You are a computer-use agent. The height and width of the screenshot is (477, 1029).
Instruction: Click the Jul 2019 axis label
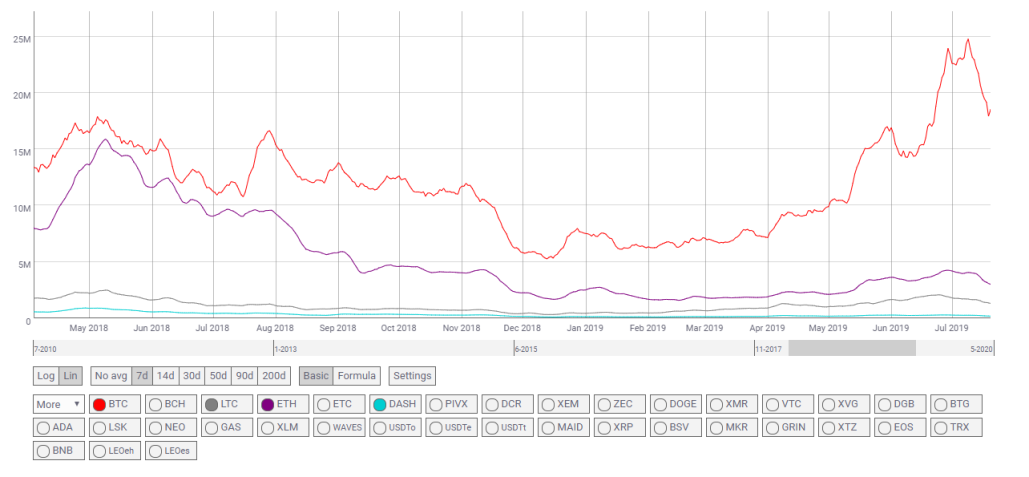pyautogui.click(x=952, y=327)
